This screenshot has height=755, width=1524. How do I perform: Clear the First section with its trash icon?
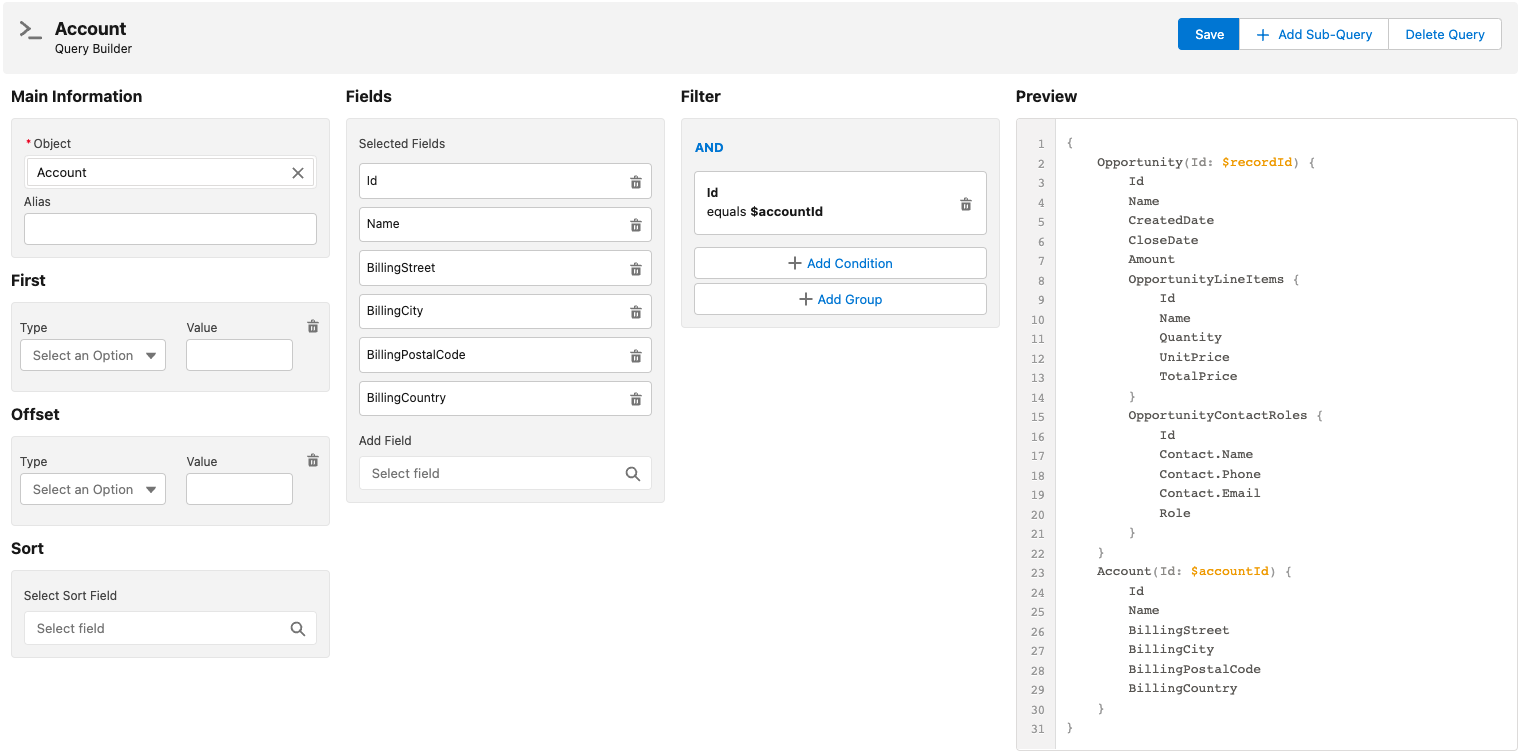313,326
